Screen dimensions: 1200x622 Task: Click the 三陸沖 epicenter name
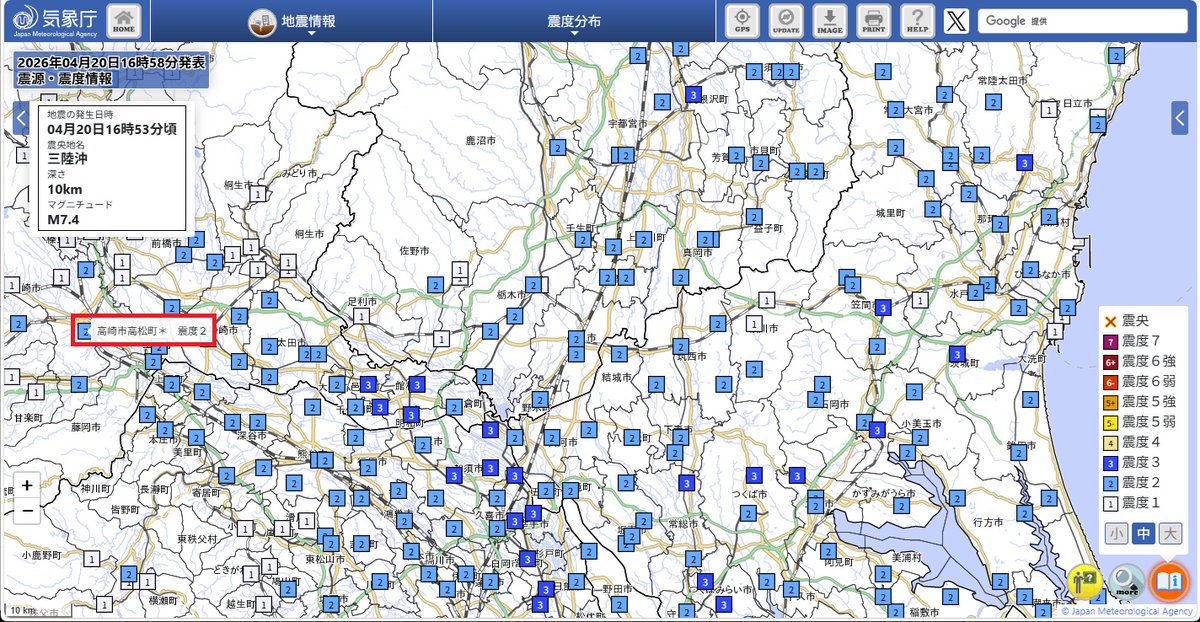pyautogui.click(x=68, y=157)
